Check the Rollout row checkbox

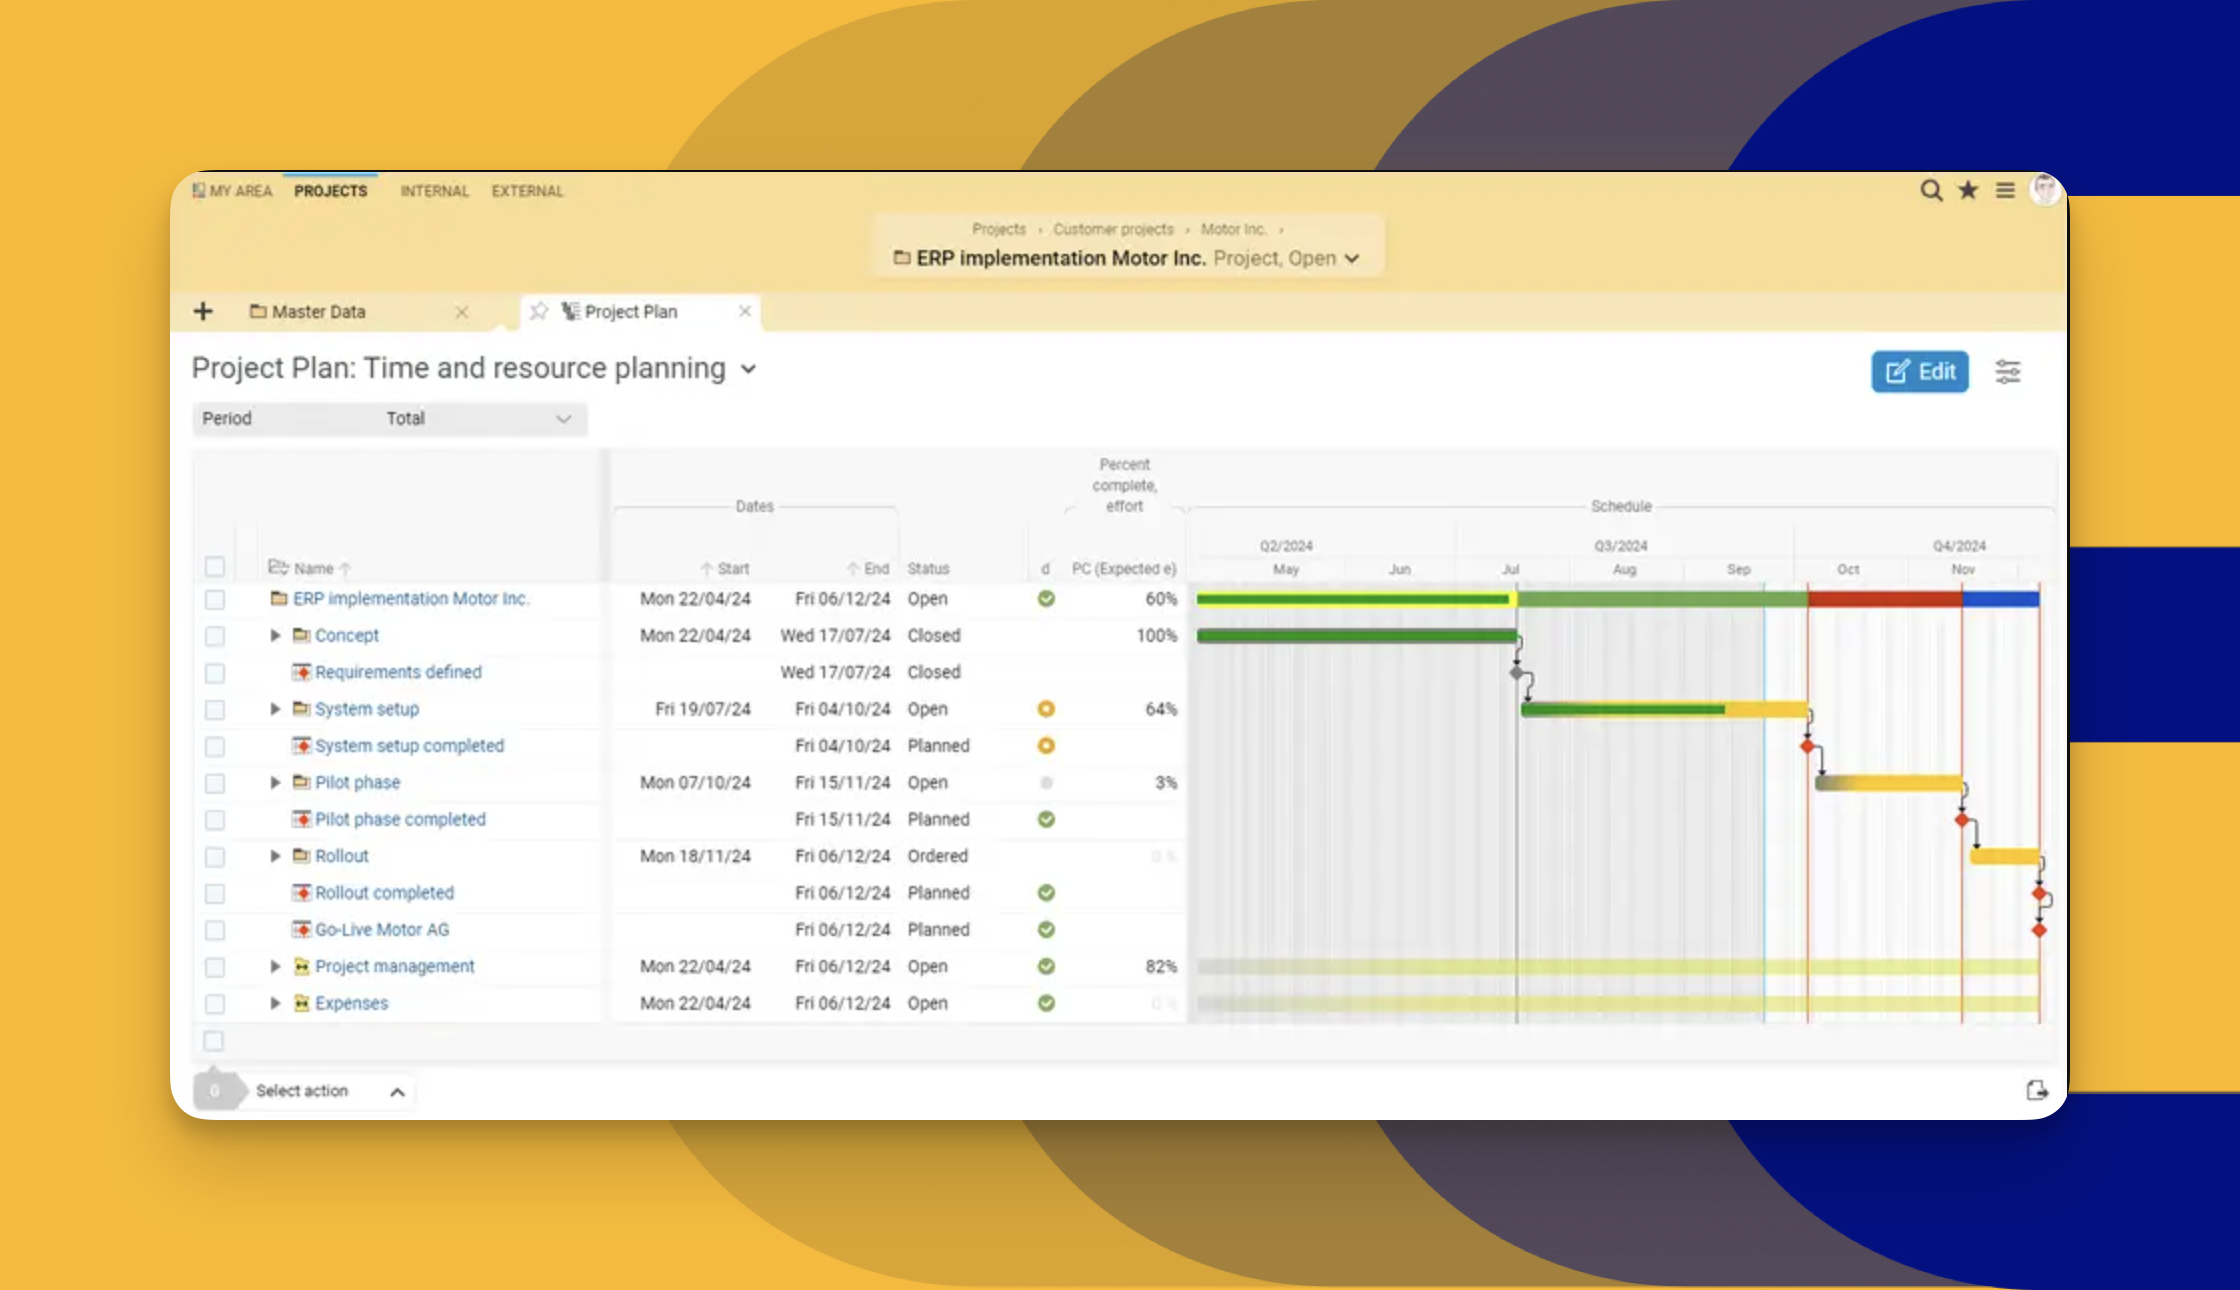[x=215, y=857]
